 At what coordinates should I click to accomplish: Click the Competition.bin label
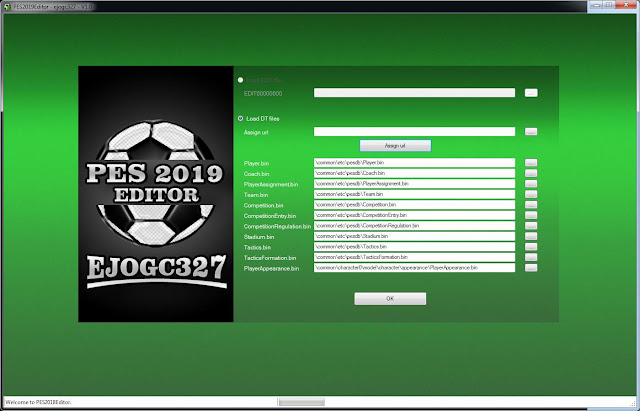pyautogui.click(x=264, y=205)
